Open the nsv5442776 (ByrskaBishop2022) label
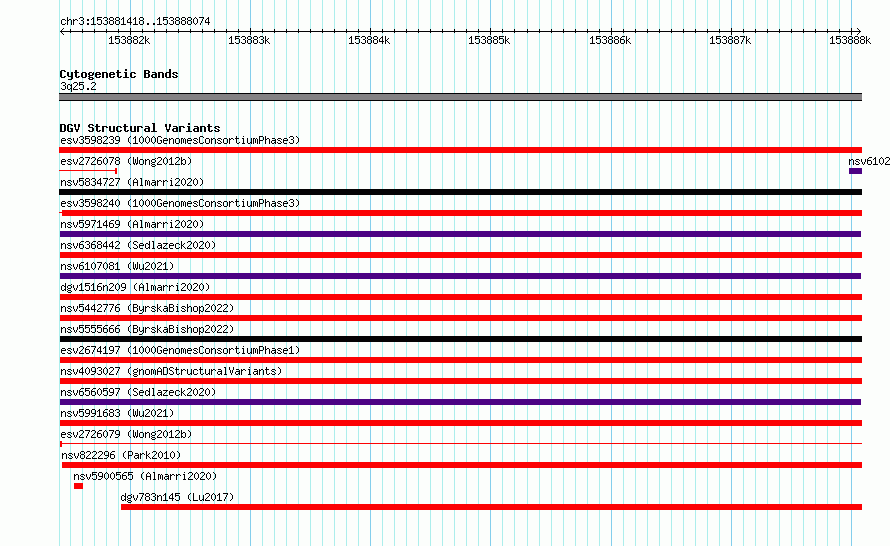Viewport: 890px width, 546px height. tap(147, 308)
